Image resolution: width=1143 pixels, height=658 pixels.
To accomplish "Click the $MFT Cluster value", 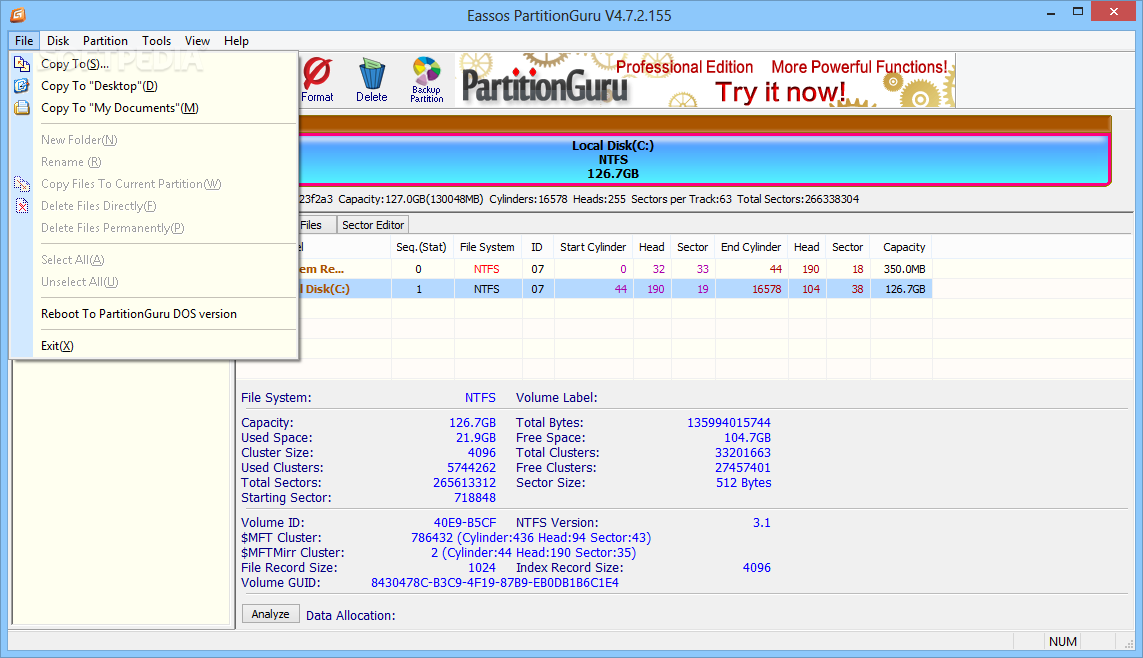I will (531, 538).
